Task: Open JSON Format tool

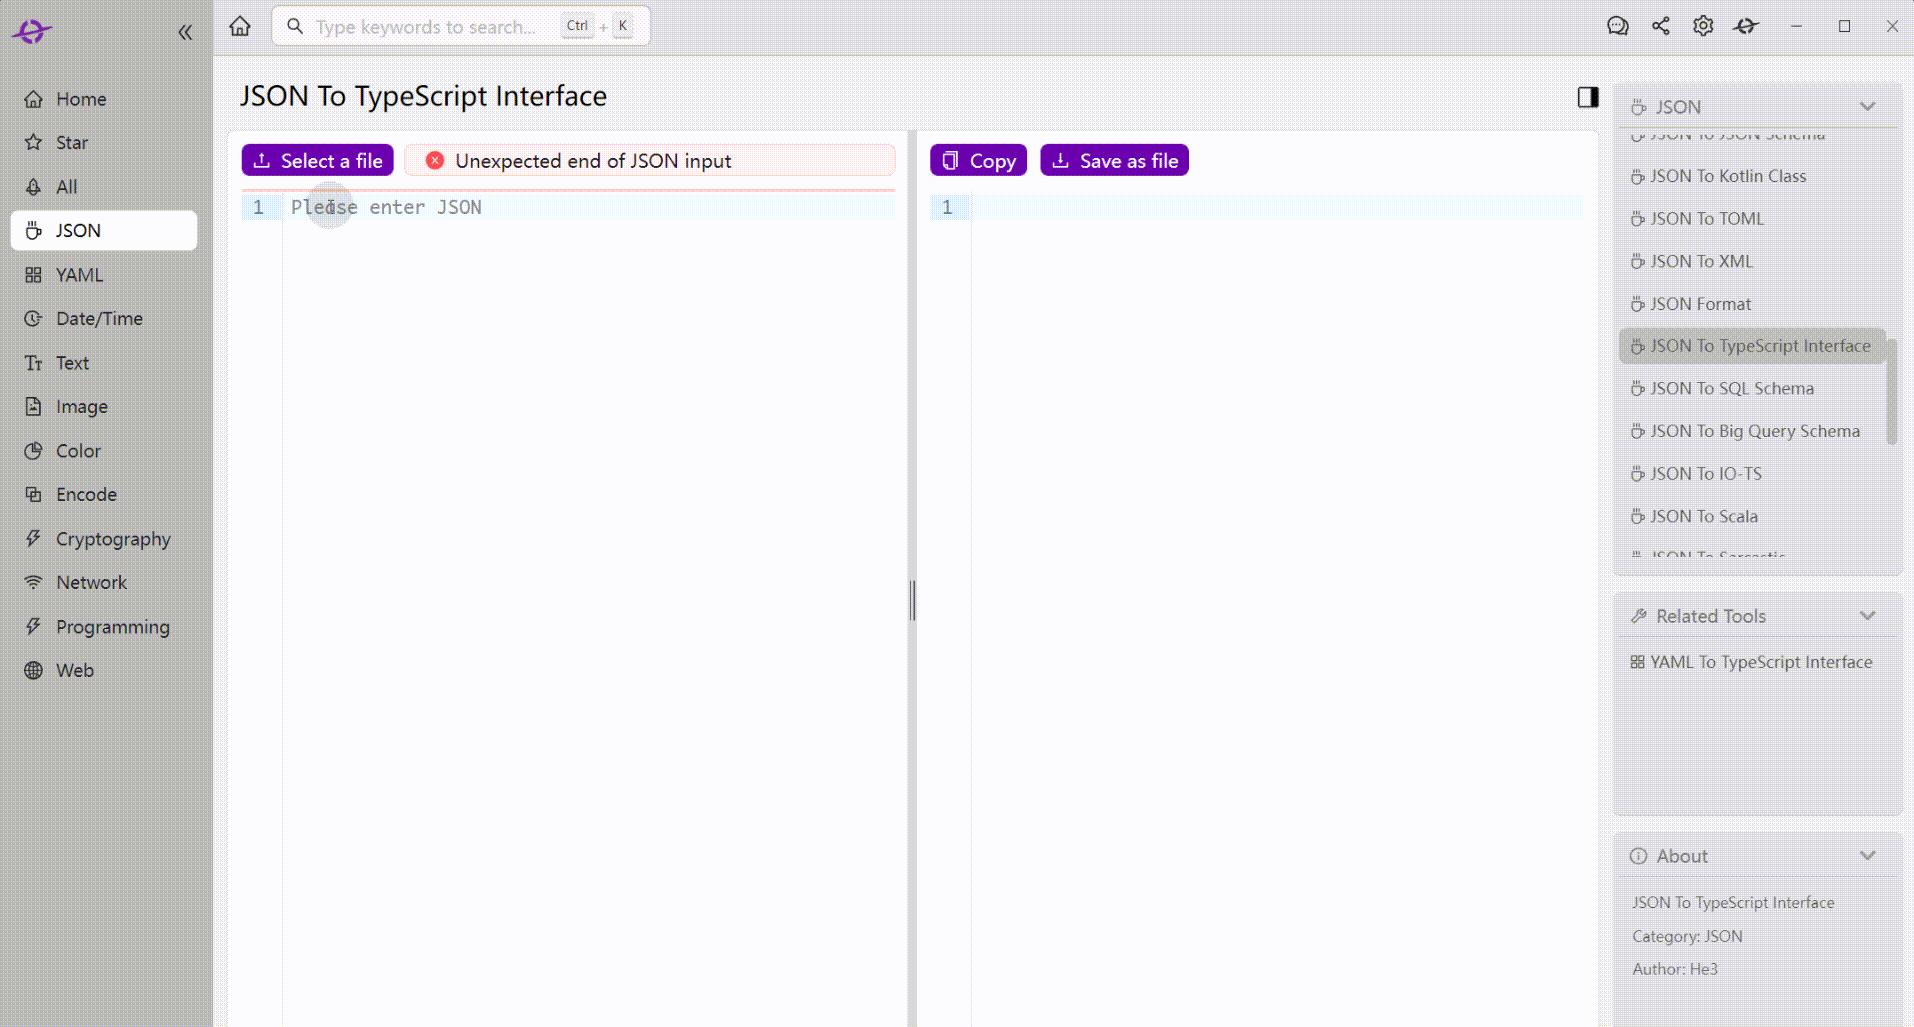Action: click(x=1752, y=304)
